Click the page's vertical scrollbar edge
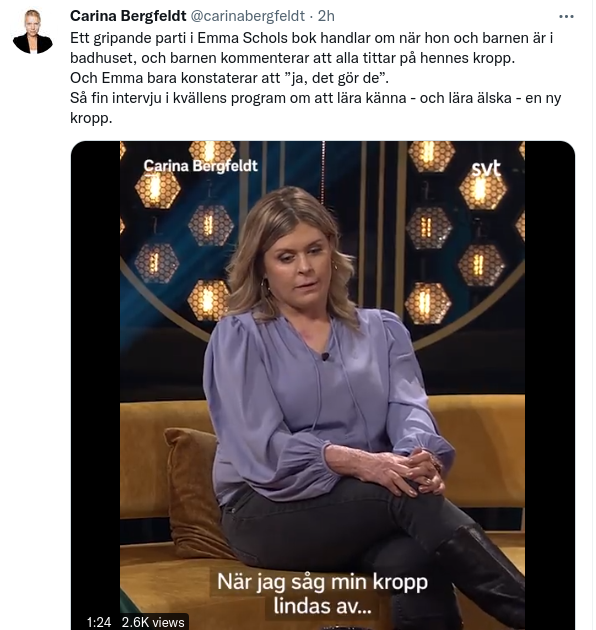Image resolution: width=596 pixels, height=630 pixels. point(594,315)
